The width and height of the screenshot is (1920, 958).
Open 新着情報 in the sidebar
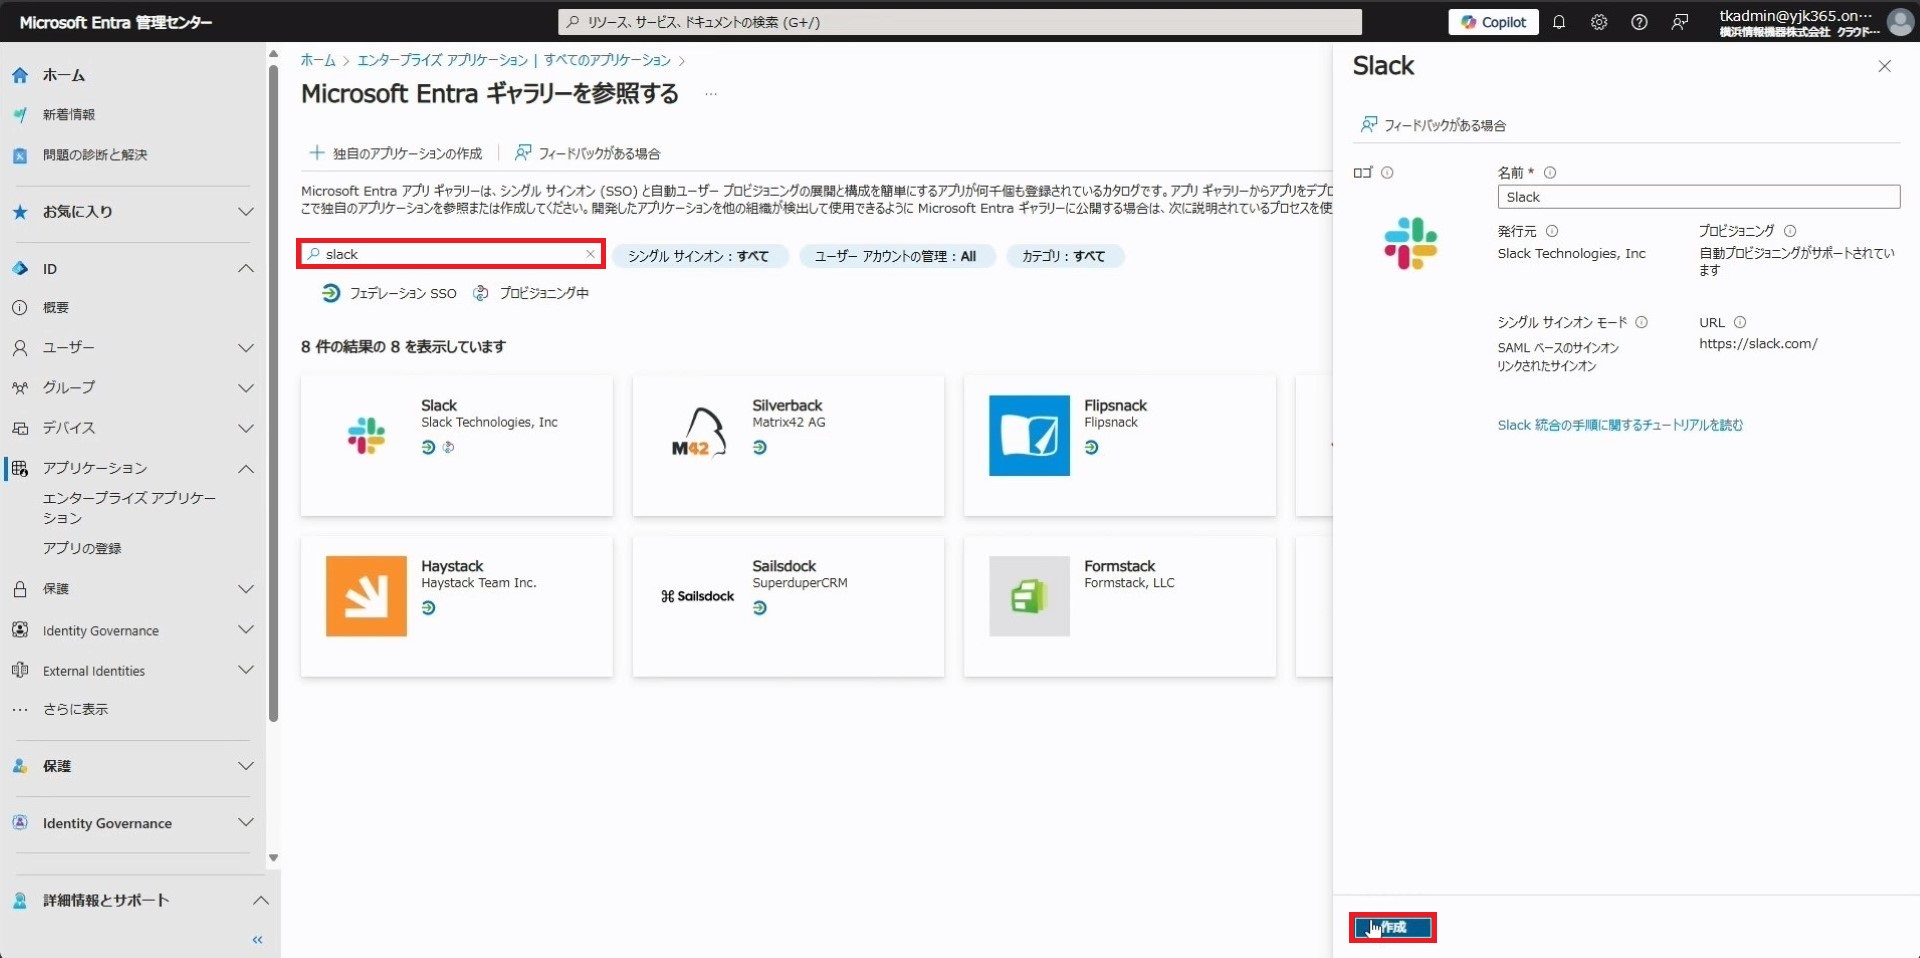pyautogui.click(x=68, y=115)
